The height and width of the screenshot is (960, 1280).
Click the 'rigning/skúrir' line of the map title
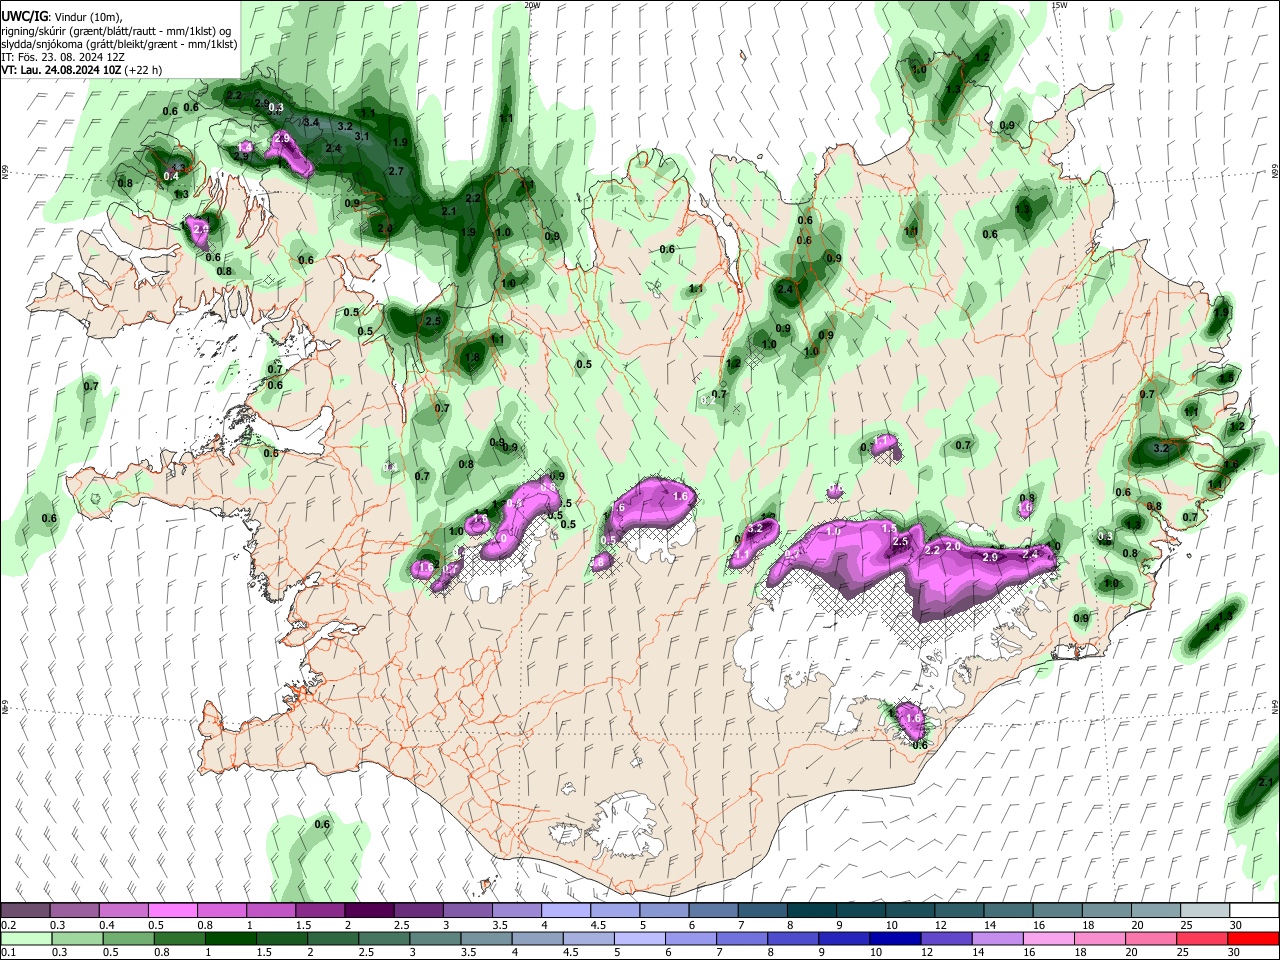[117, 31]
